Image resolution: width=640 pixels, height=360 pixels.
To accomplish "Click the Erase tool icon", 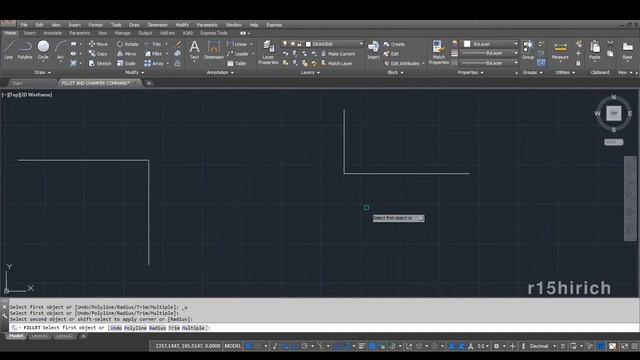I will click(179, 44).
